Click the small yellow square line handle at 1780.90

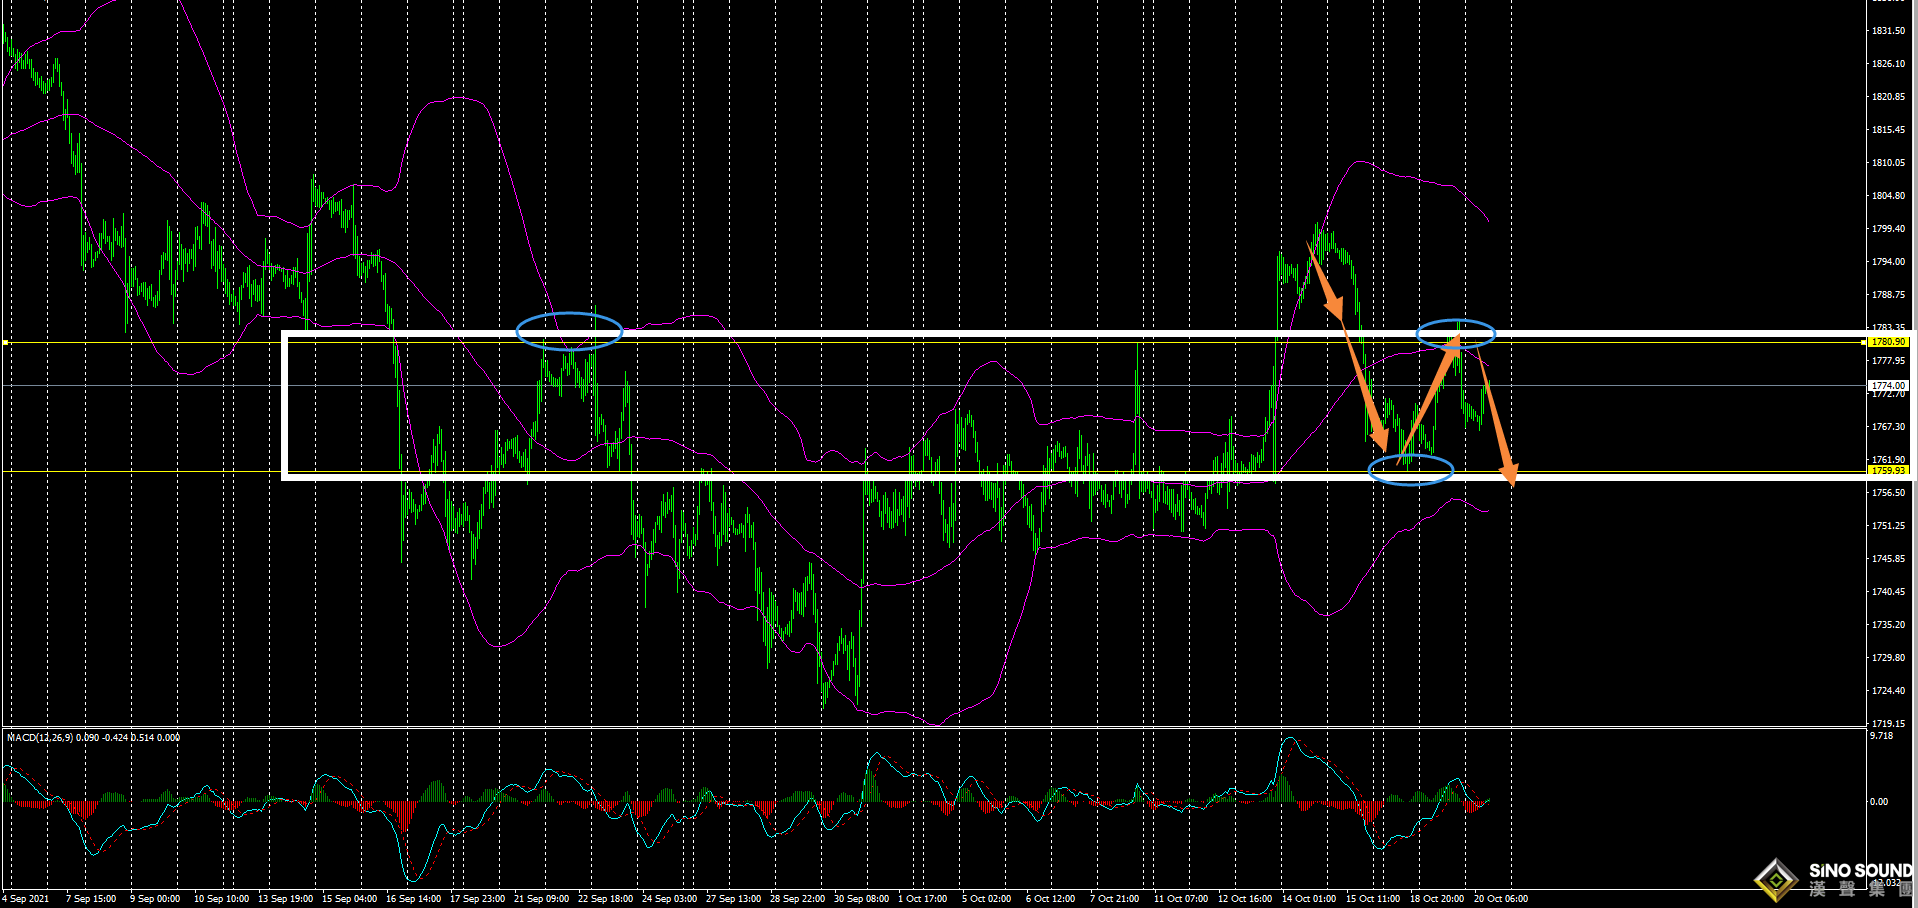[5, 342]
